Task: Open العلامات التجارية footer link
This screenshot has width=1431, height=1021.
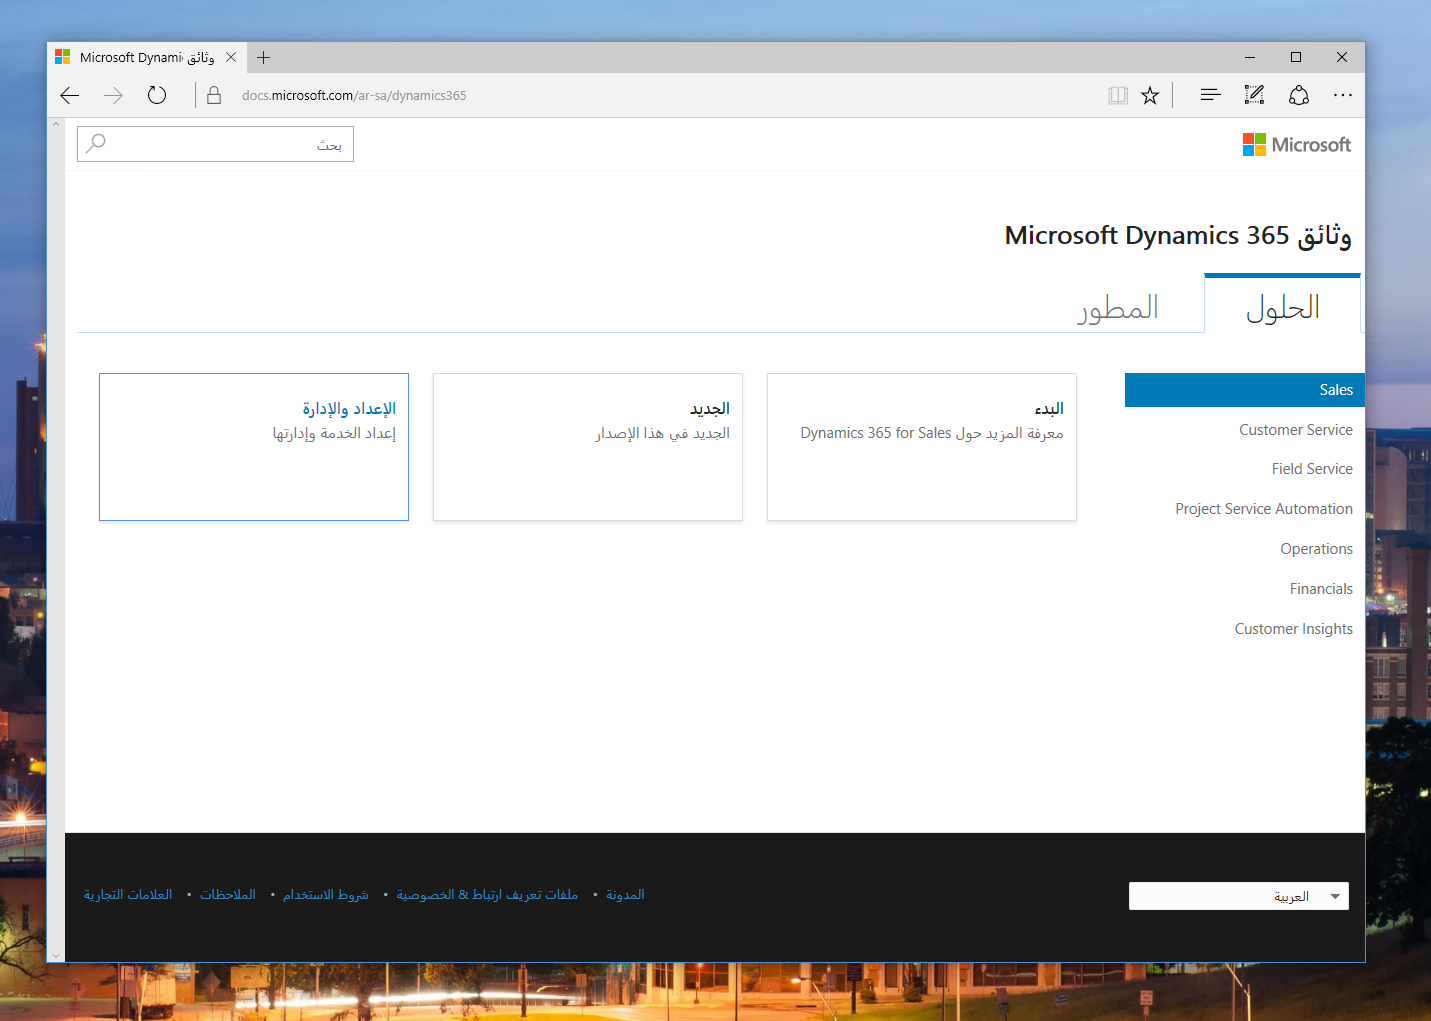Action: pyautogui.click(x=128, y=895)
